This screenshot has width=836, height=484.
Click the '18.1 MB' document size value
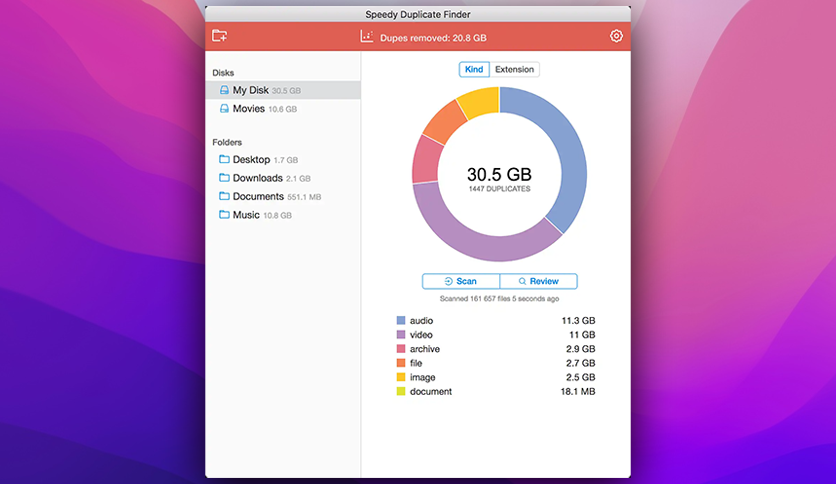click(x=578, y=391)
